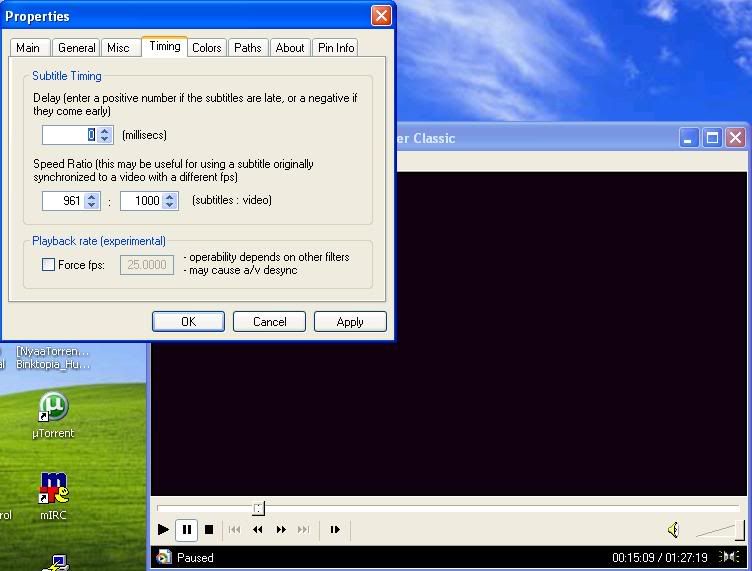Screen dimensions: 752x571
Task: Enable the Force fps checkbox
Action: point(48,265)
